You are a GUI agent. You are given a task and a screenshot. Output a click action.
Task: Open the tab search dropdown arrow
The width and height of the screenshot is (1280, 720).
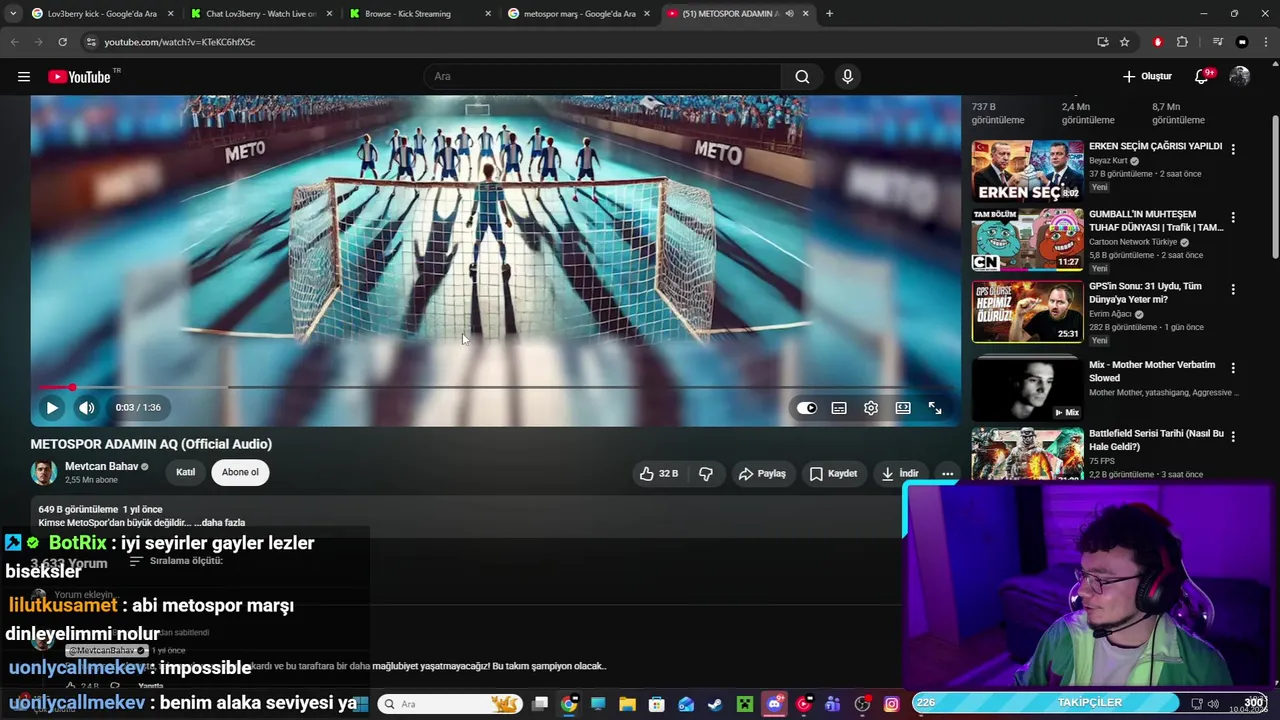[13, 14]
